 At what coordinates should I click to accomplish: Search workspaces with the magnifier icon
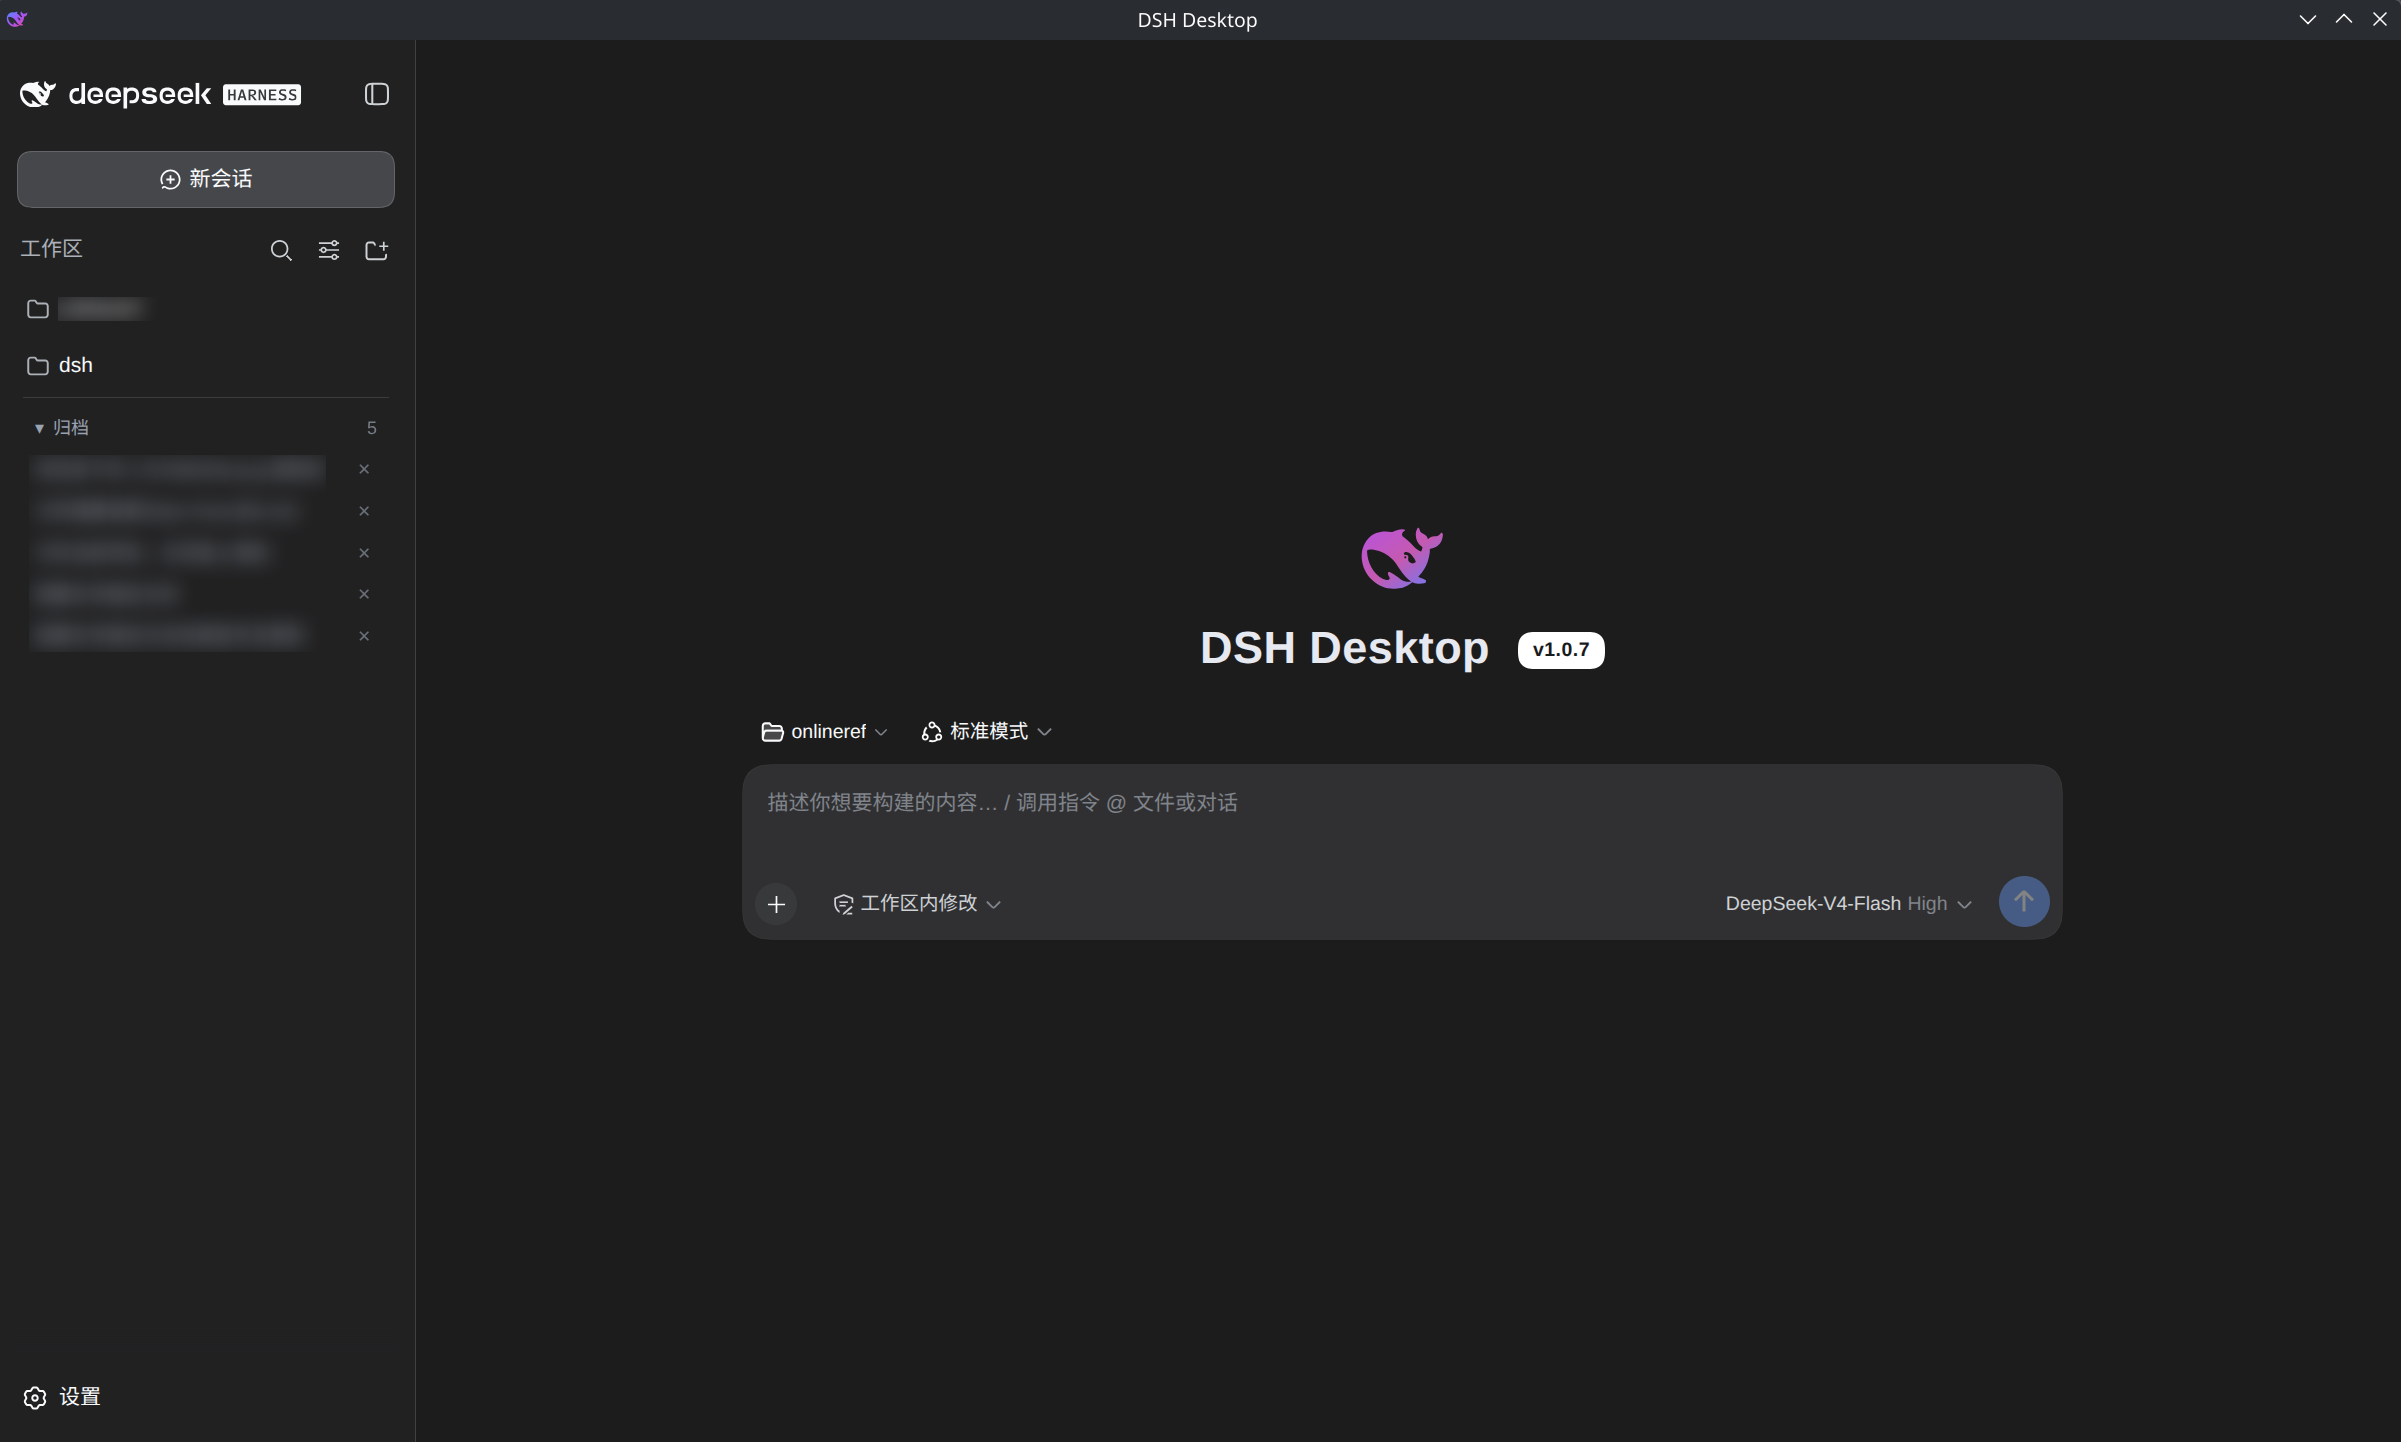coord(281,250)
